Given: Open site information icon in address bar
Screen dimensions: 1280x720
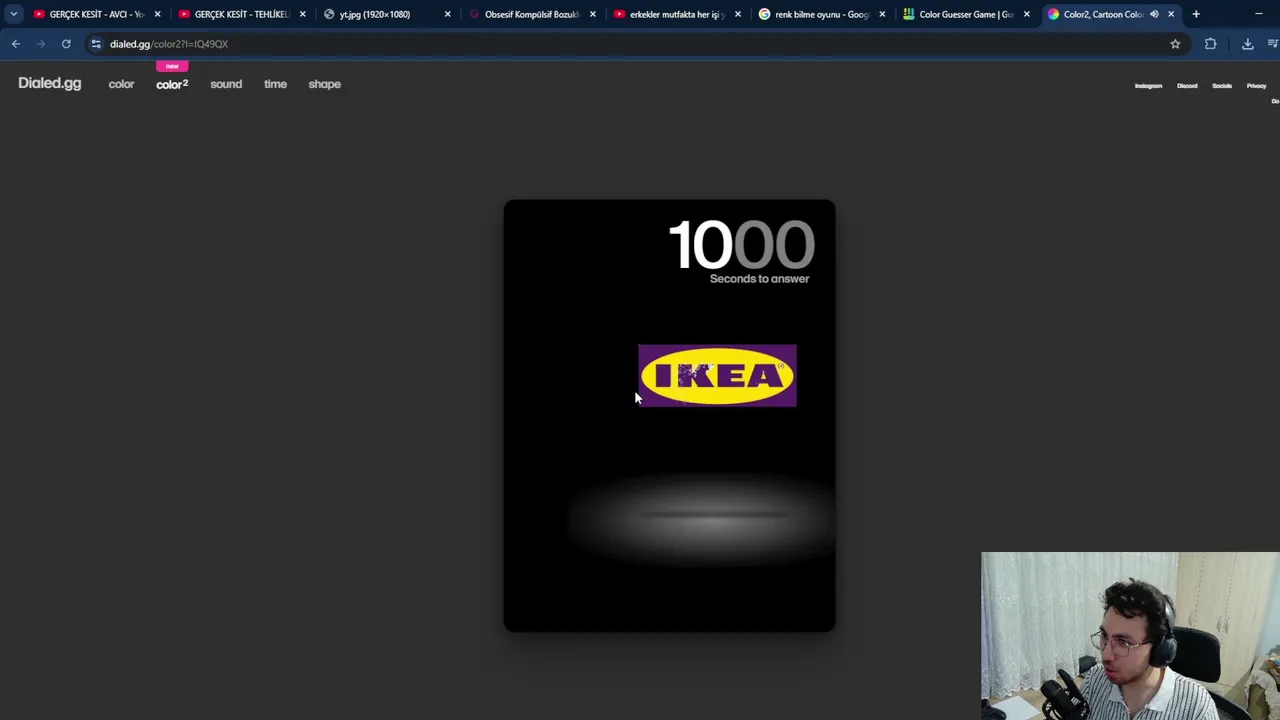Looking at the screenshot, I should tap(96, 44).
